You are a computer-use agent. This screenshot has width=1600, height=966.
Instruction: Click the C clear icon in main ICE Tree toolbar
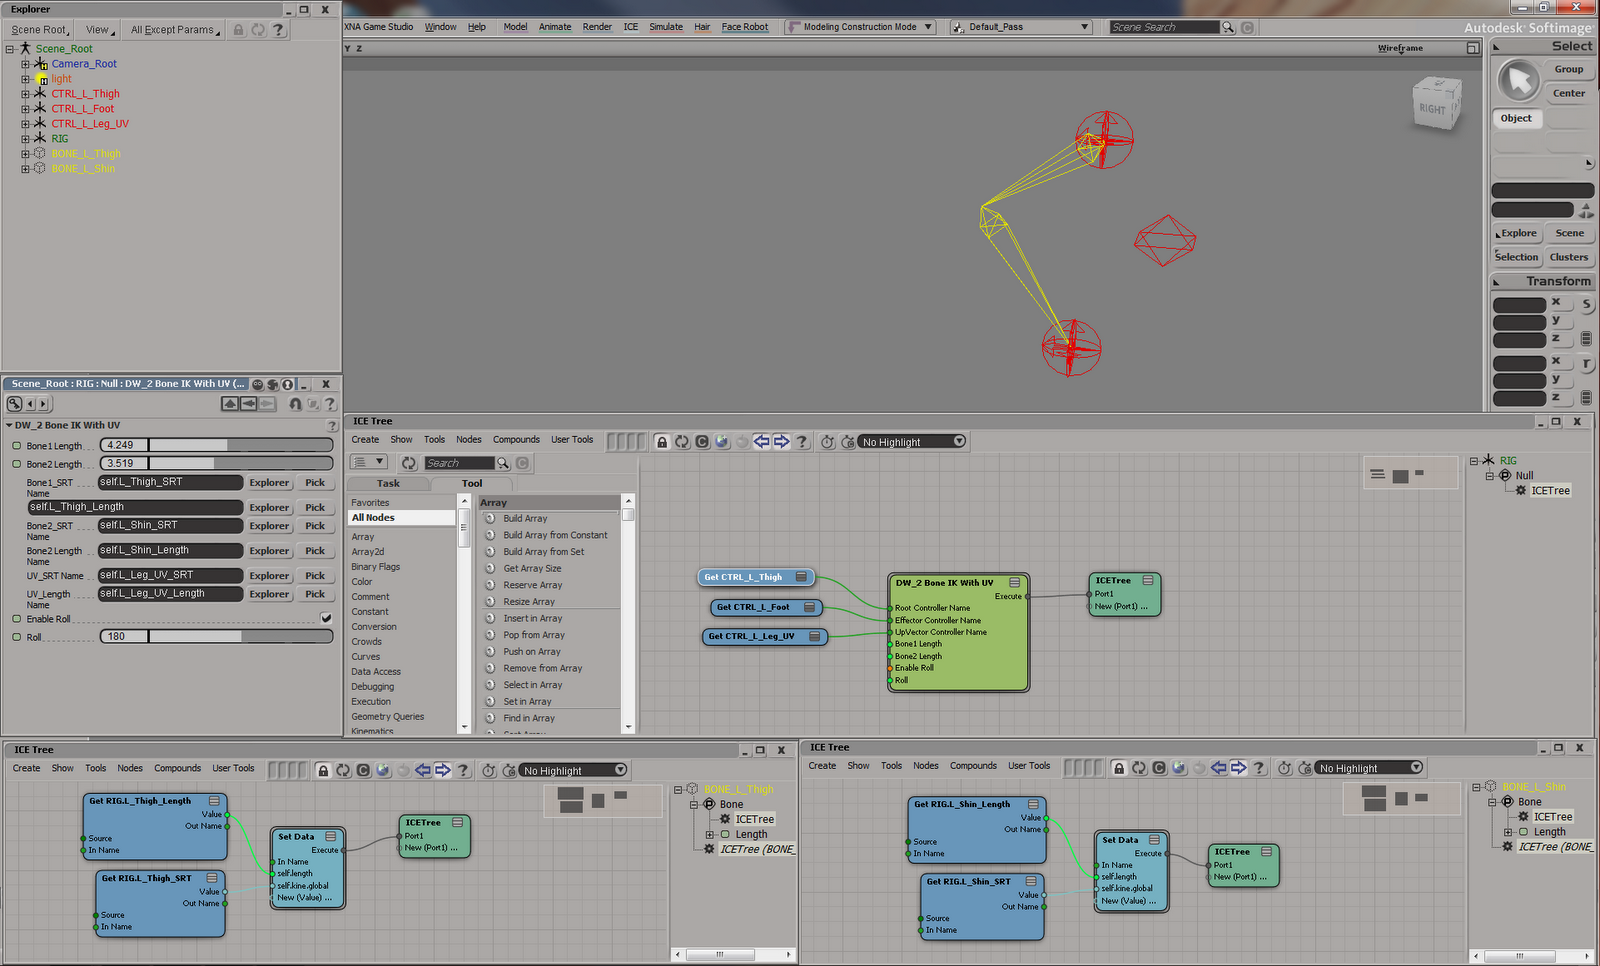(702, 442)
